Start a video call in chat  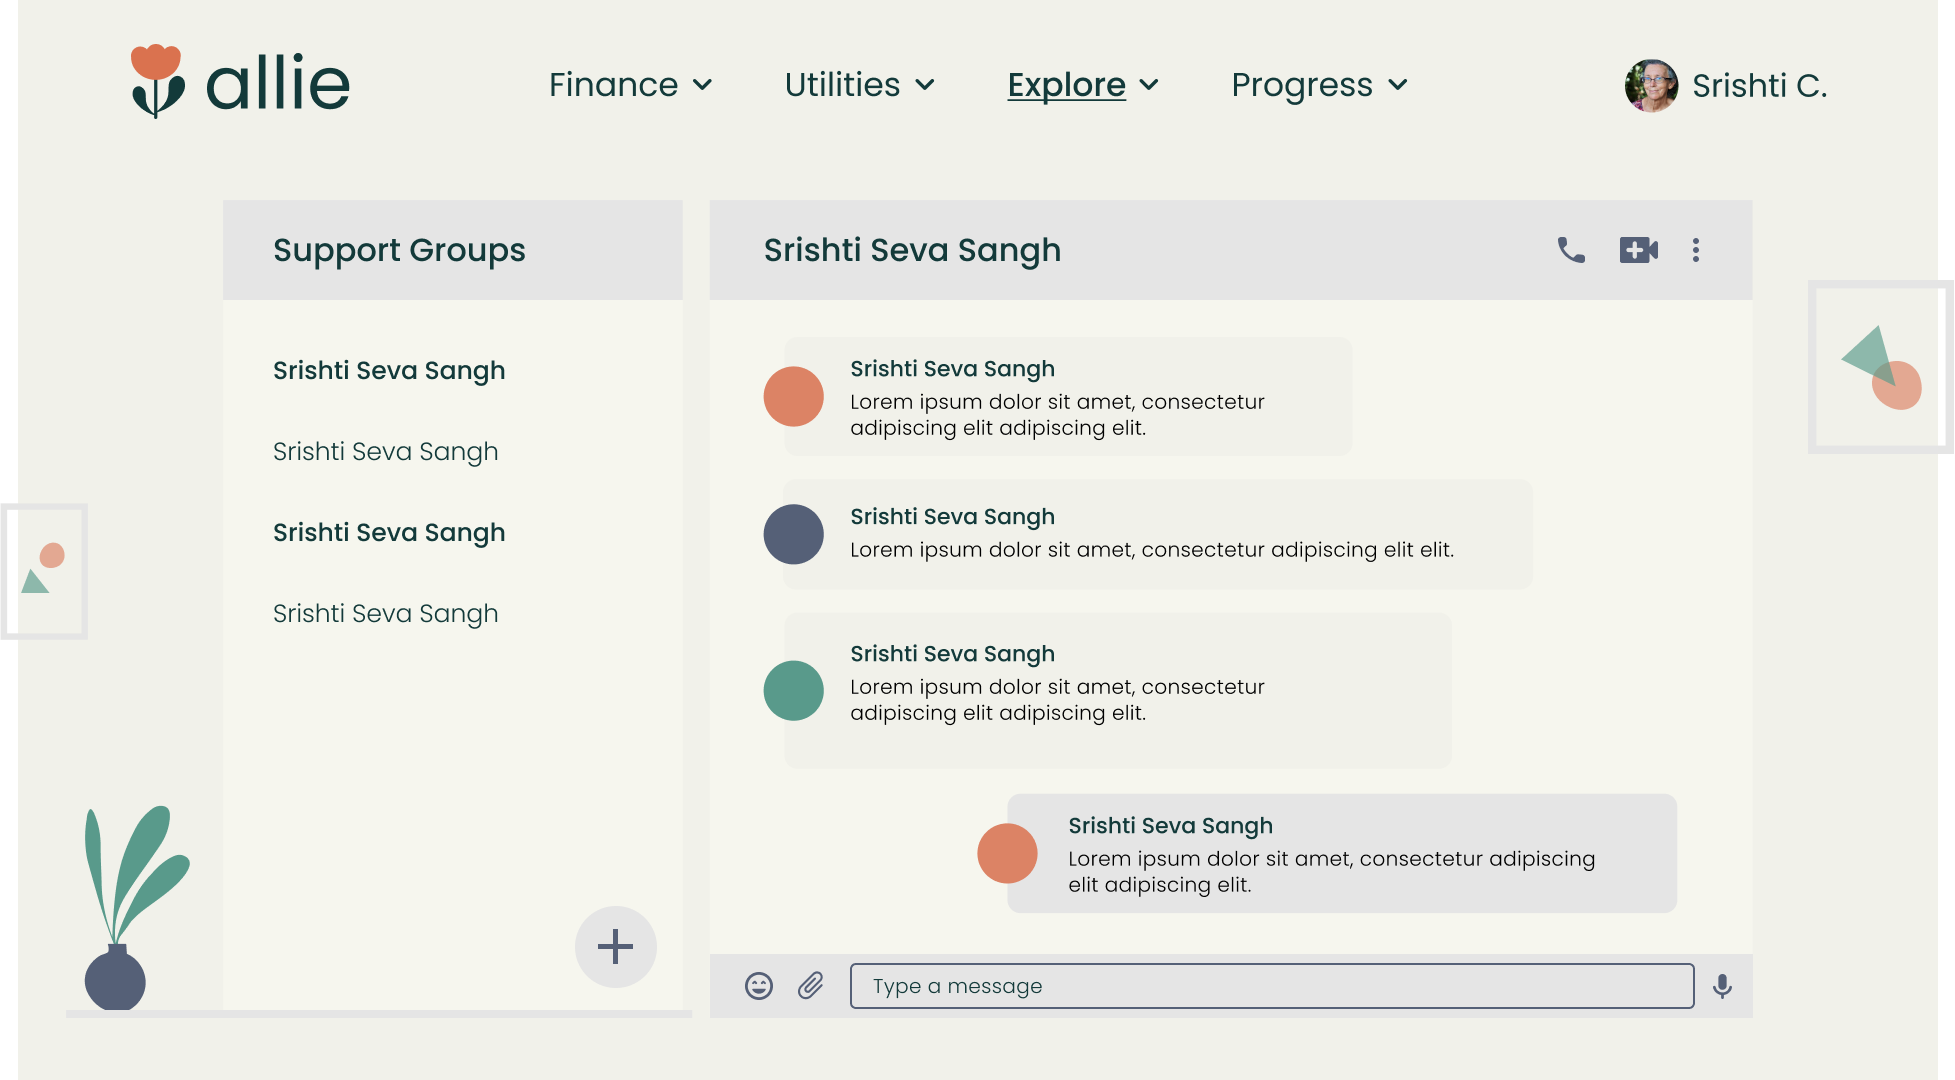(1638, 250)
